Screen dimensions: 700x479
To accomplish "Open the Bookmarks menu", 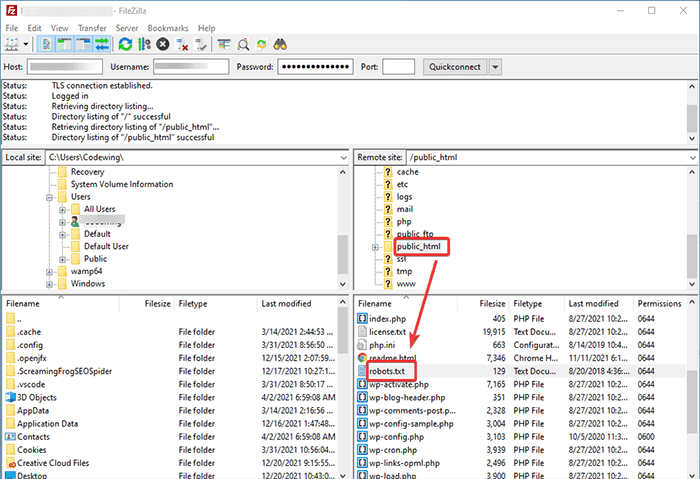I will (166, 28).
